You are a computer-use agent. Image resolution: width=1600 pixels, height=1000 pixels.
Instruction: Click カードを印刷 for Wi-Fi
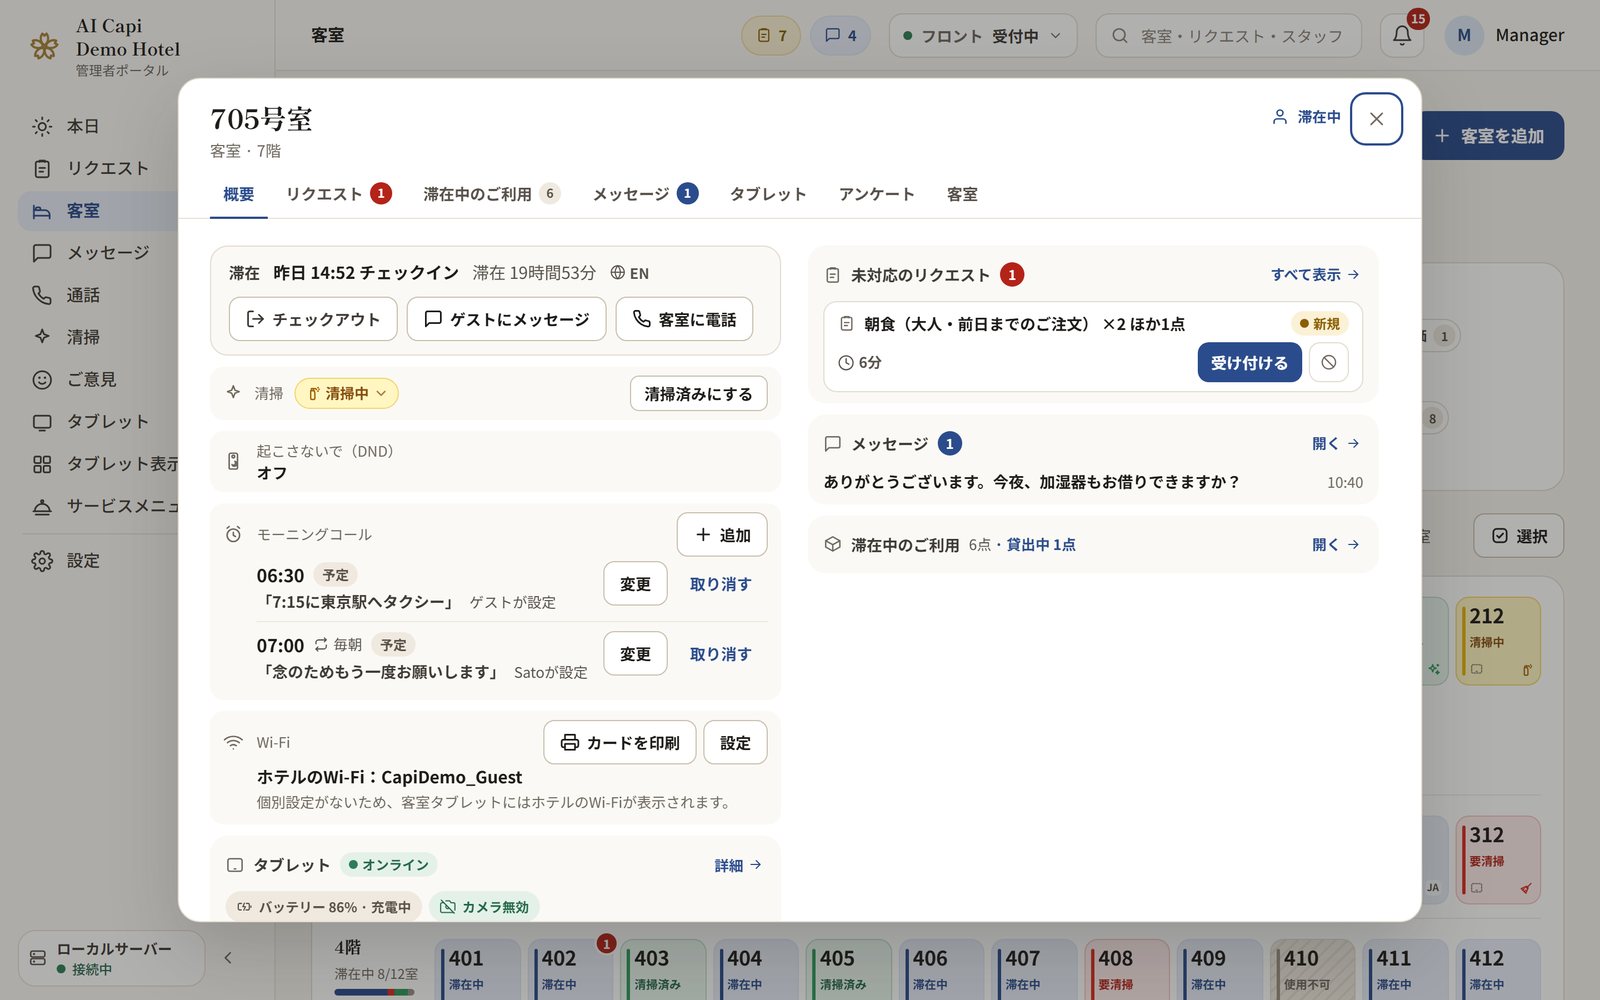click(620, 742)
